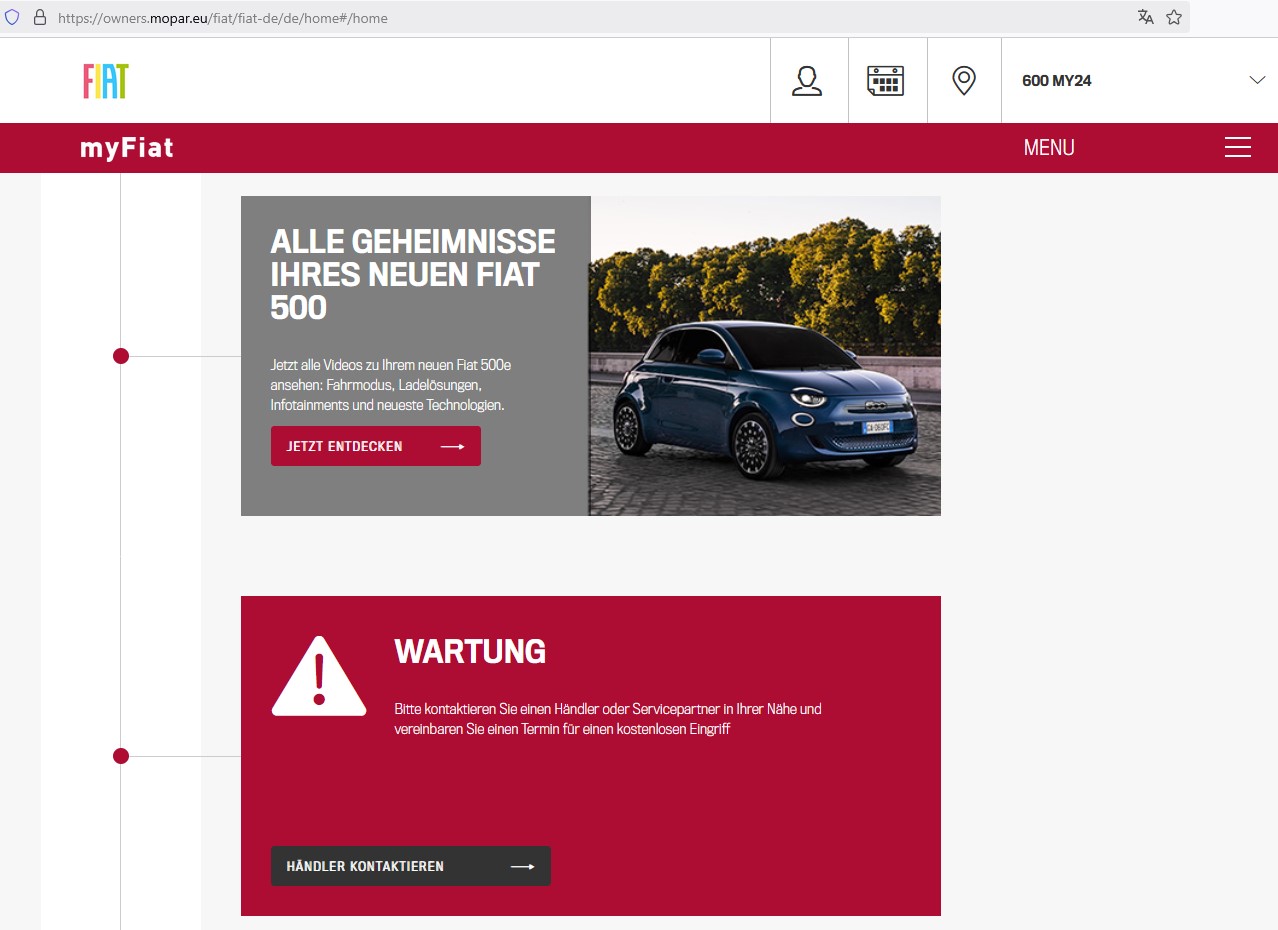Select timeline dot beside Wartung card
Image resolution: width=1278 pixels, height=930 pixels.
click(x=121, y=756)
